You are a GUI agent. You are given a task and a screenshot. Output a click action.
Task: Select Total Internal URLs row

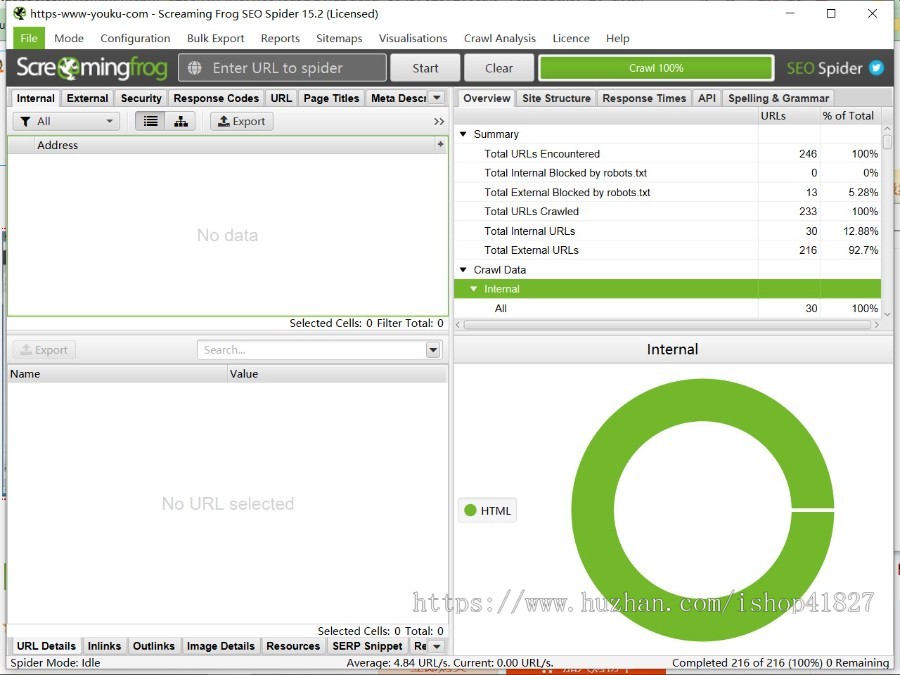[668, 231]
